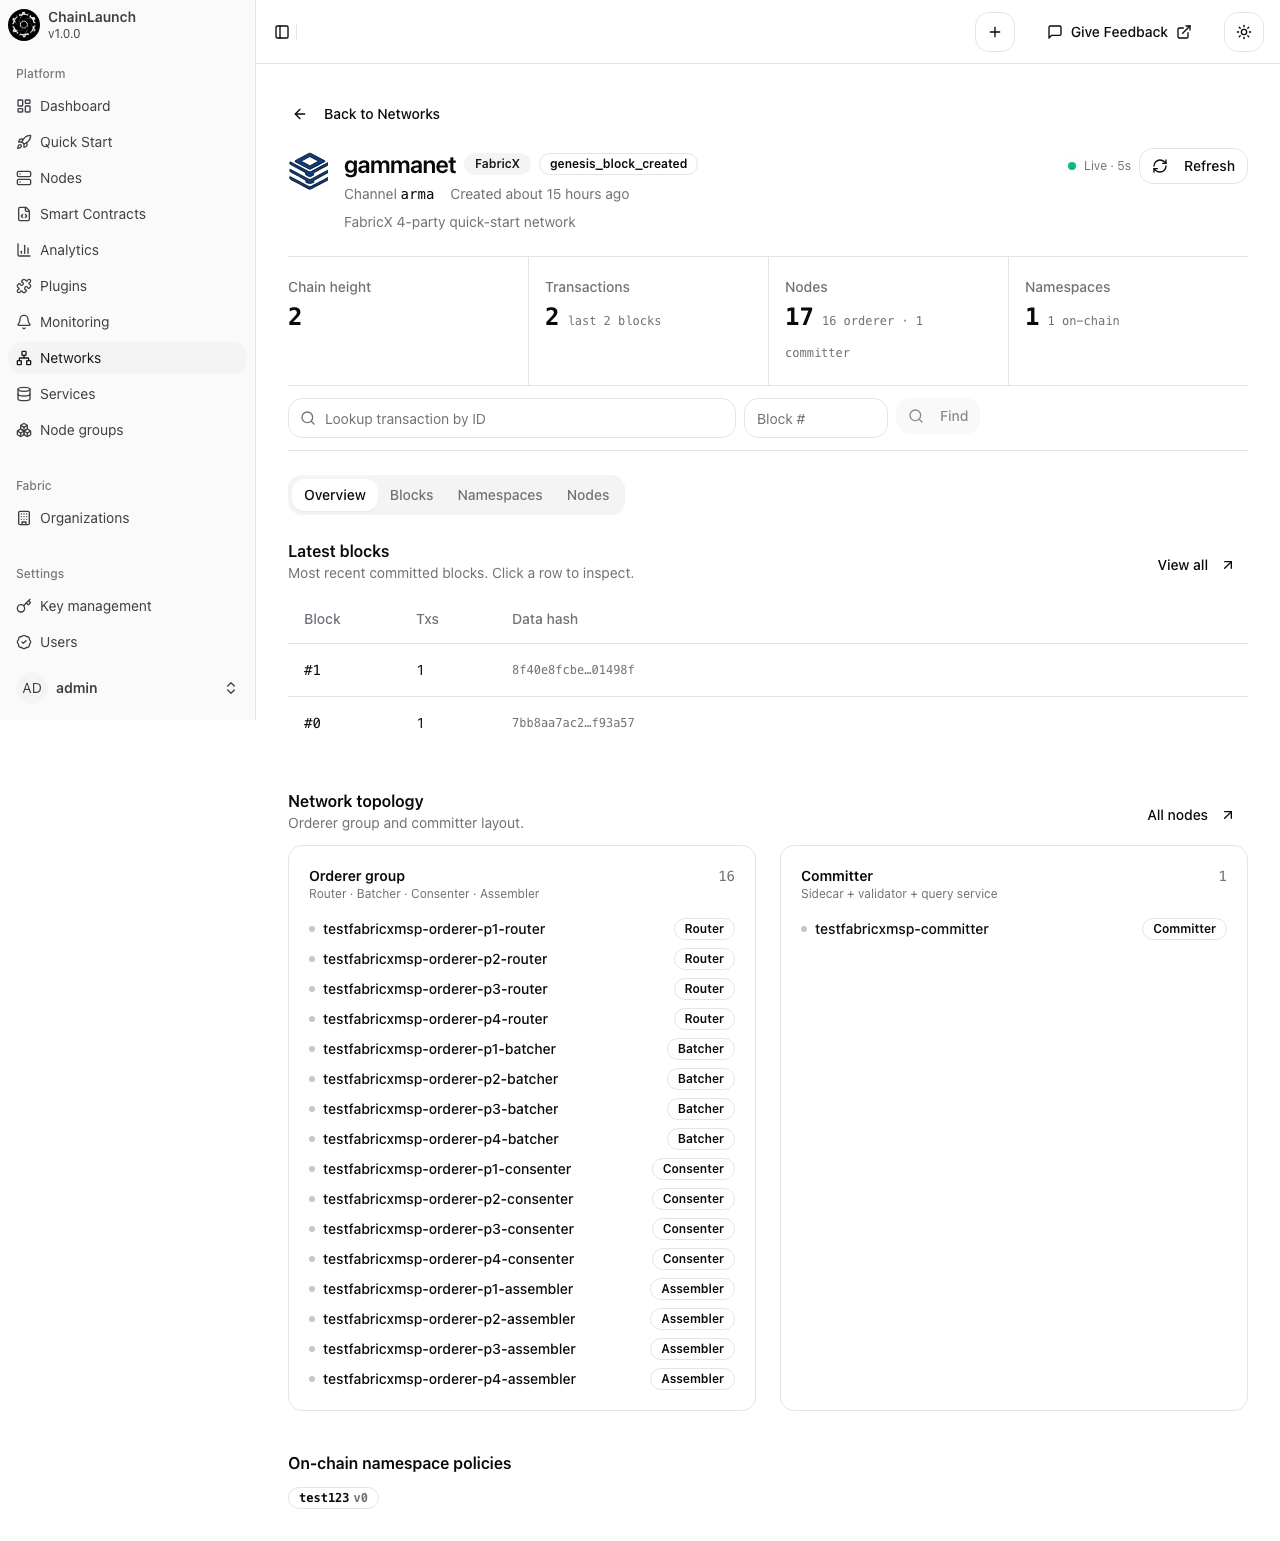This screenshot has height=1541, width=1280.
Task: Switch to the Namespaces tab
Action: click(x=499, y=495)
